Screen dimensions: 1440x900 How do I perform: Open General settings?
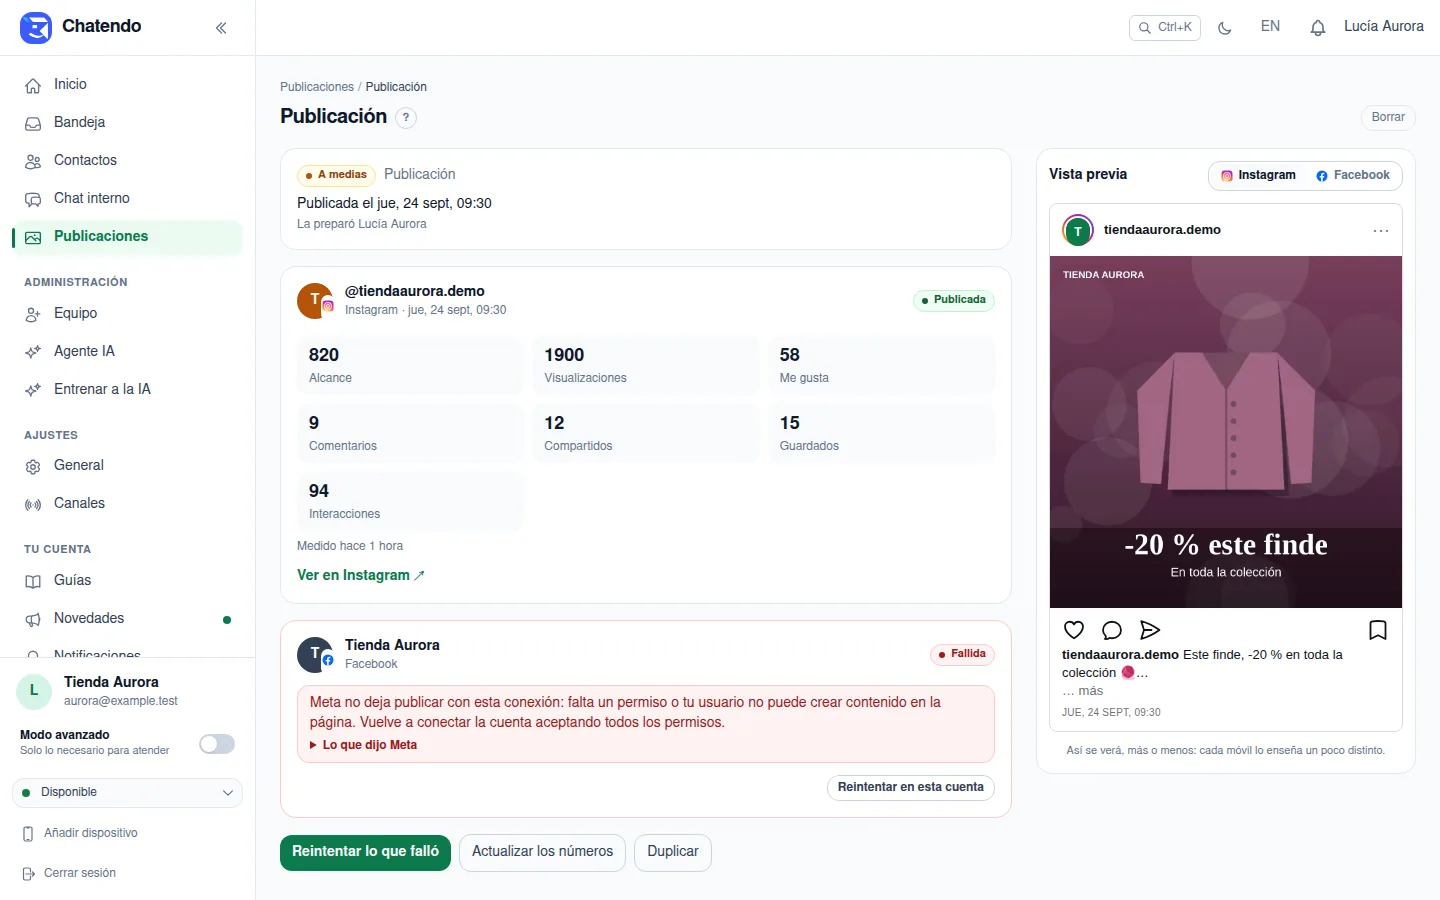click(x=127, y=466)
